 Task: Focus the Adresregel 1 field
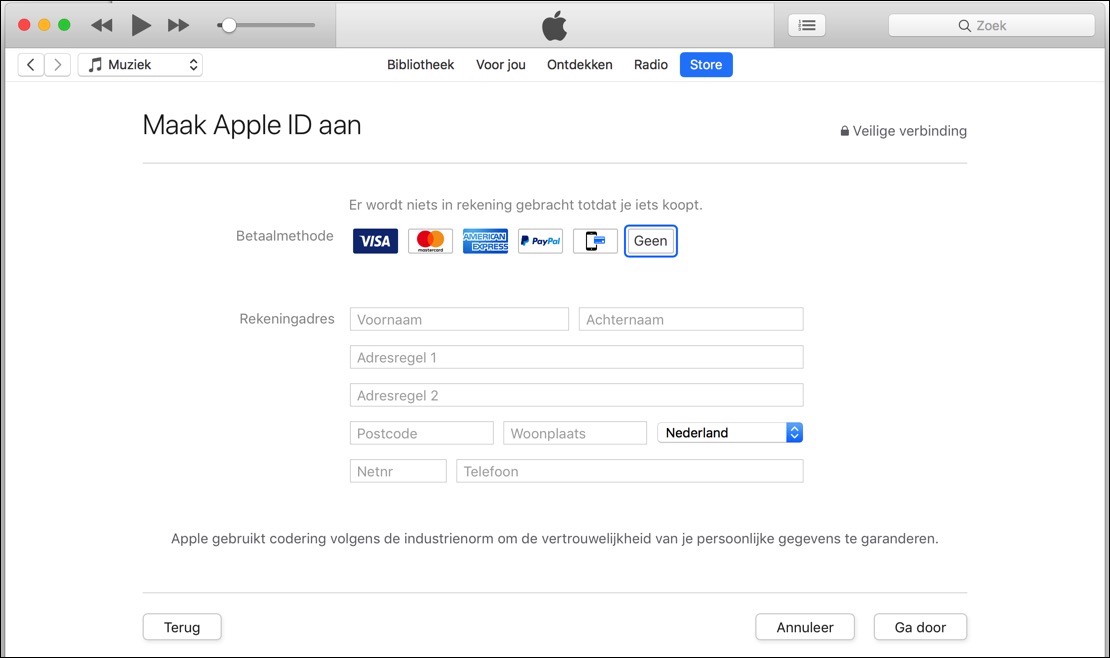point(576,357)
